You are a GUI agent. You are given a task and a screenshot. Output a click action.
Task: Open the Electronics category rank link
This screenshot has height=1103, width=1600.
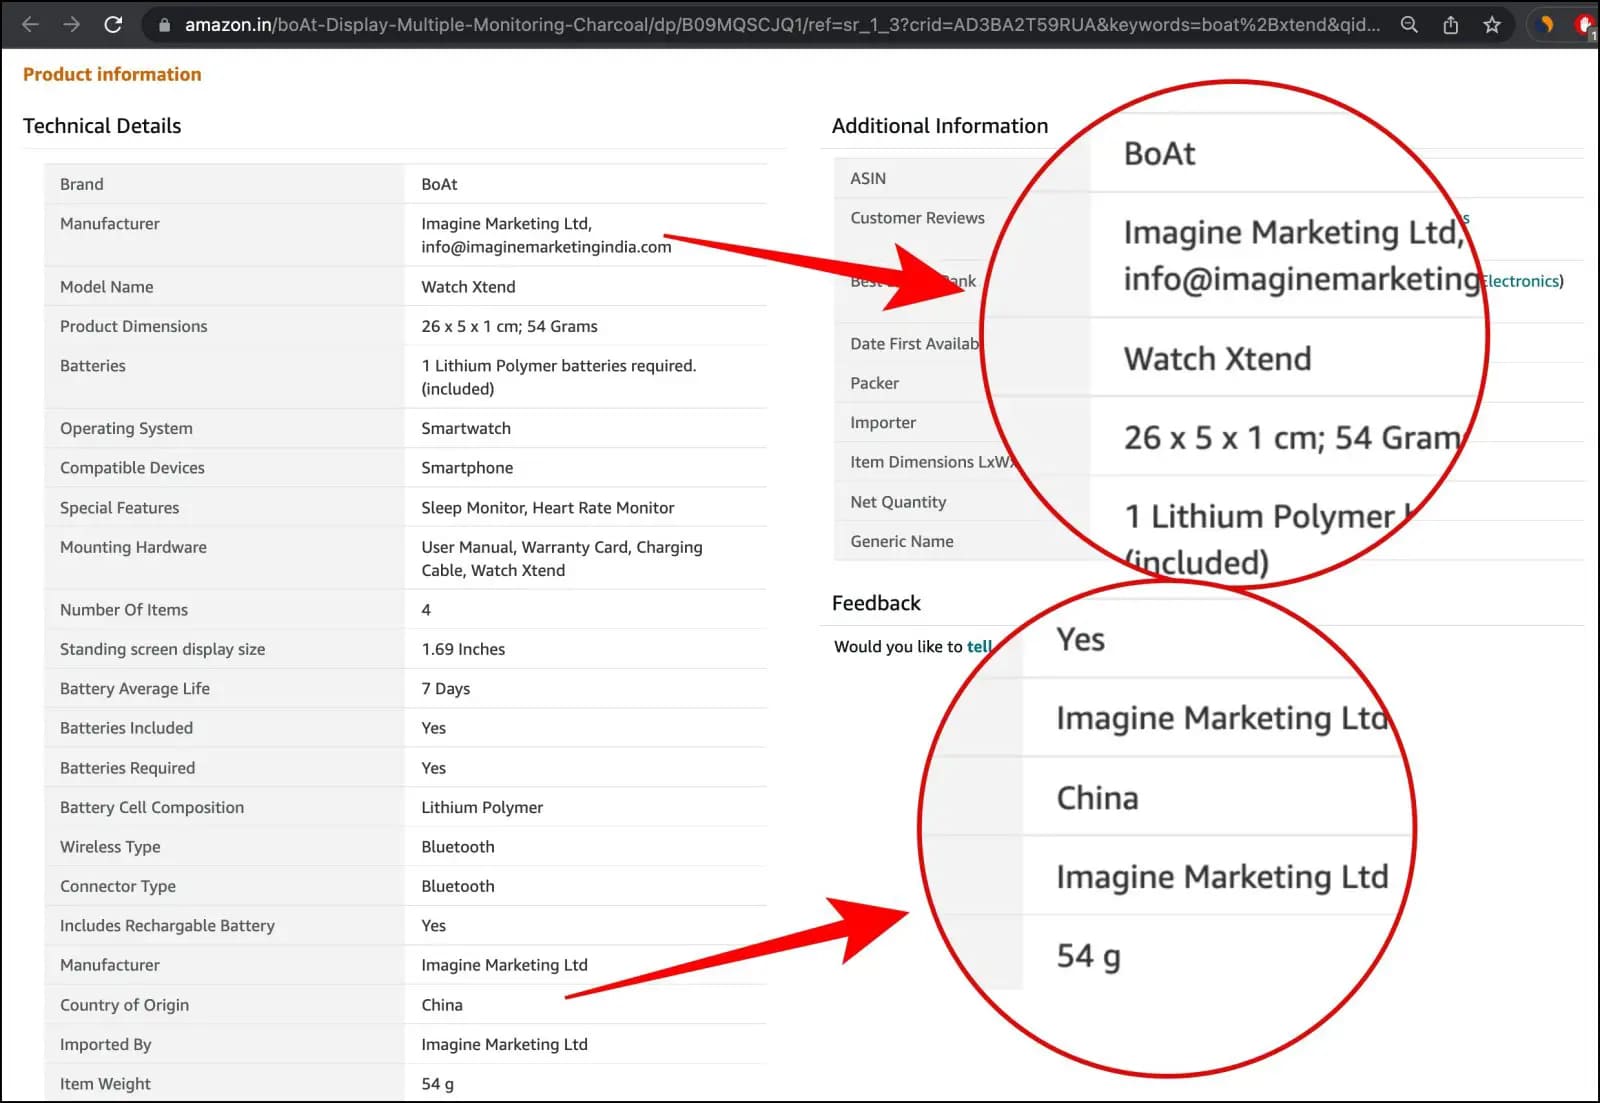[x=1521, y=281]
